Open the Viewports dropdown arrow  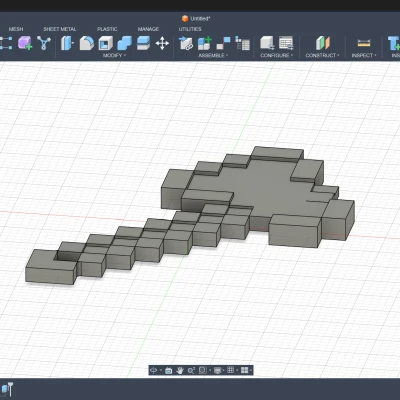coord(250,370)
